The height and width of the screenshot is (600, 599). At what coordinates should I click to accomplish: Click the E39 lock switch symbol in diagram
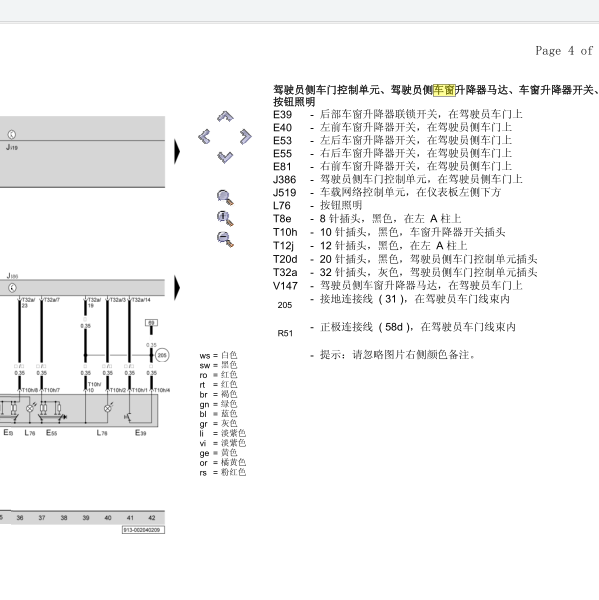click(x=128, y=416)
